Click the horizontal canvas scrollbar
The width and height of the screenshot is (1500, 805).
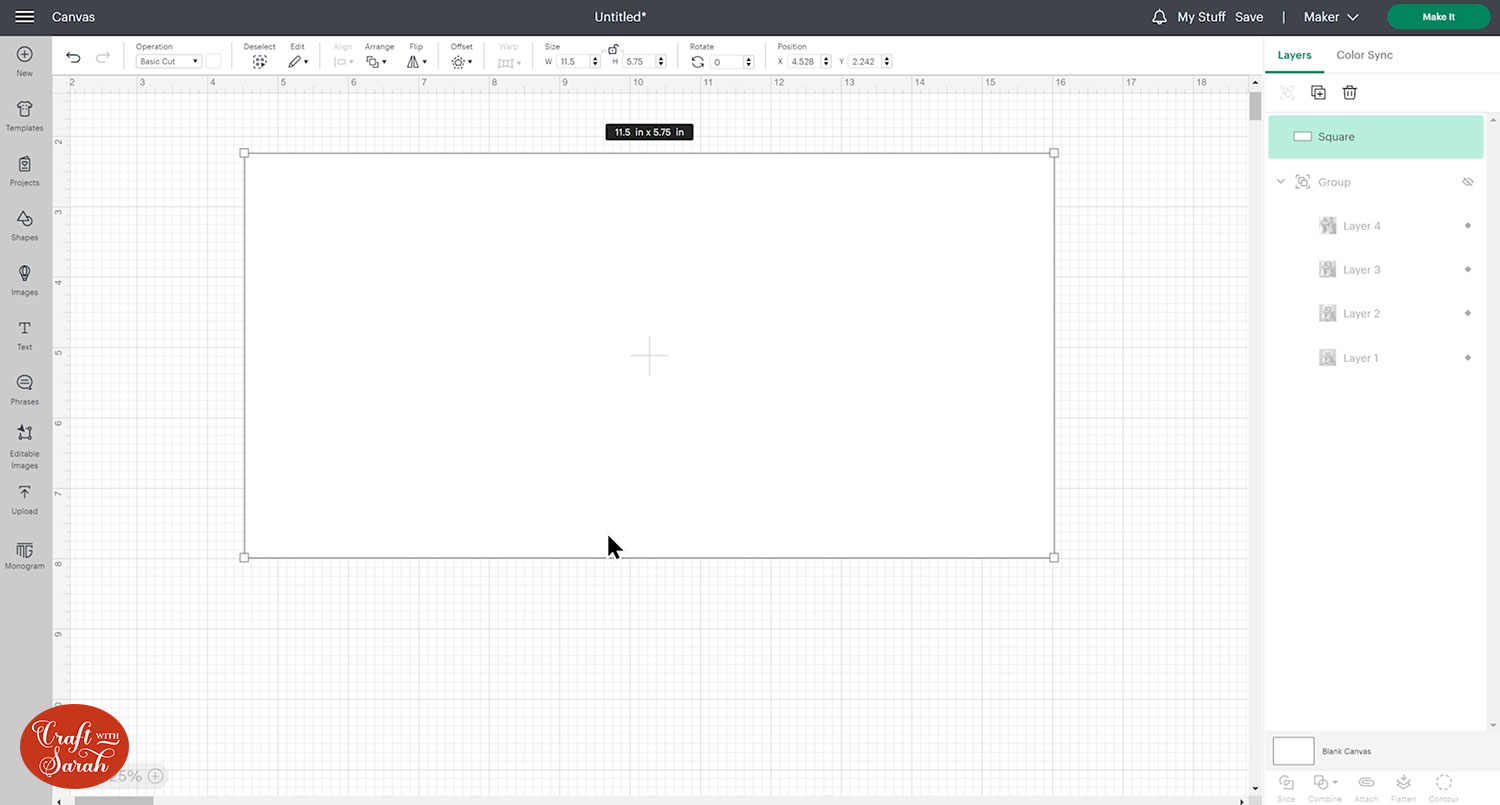(113, 800)
